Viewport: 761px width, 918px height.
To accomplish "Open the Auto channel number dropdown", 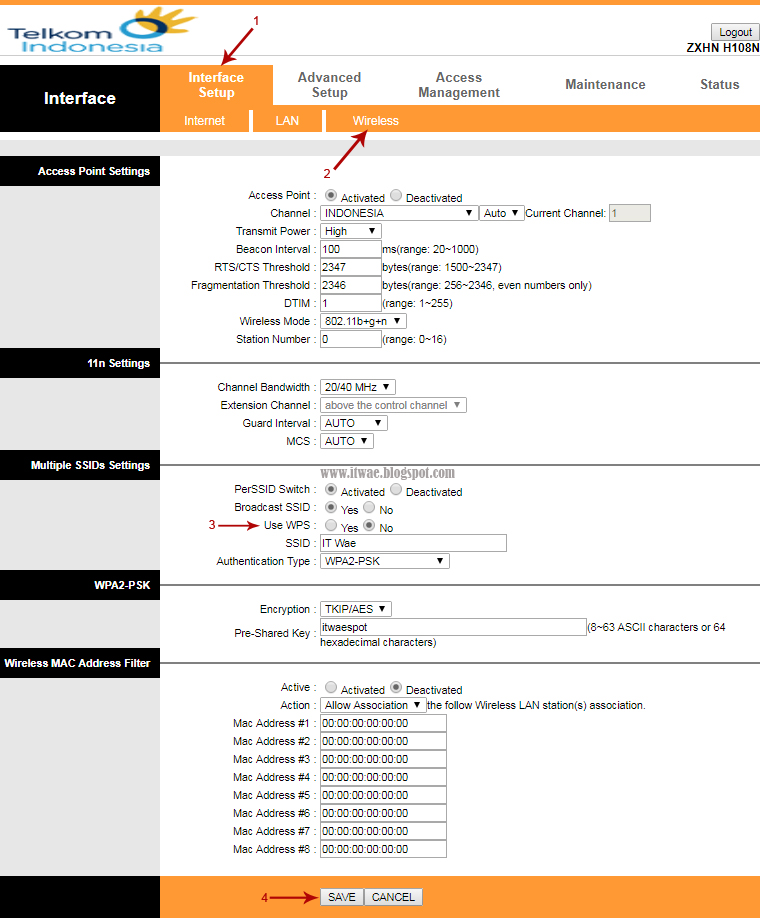I will (501, 213).
